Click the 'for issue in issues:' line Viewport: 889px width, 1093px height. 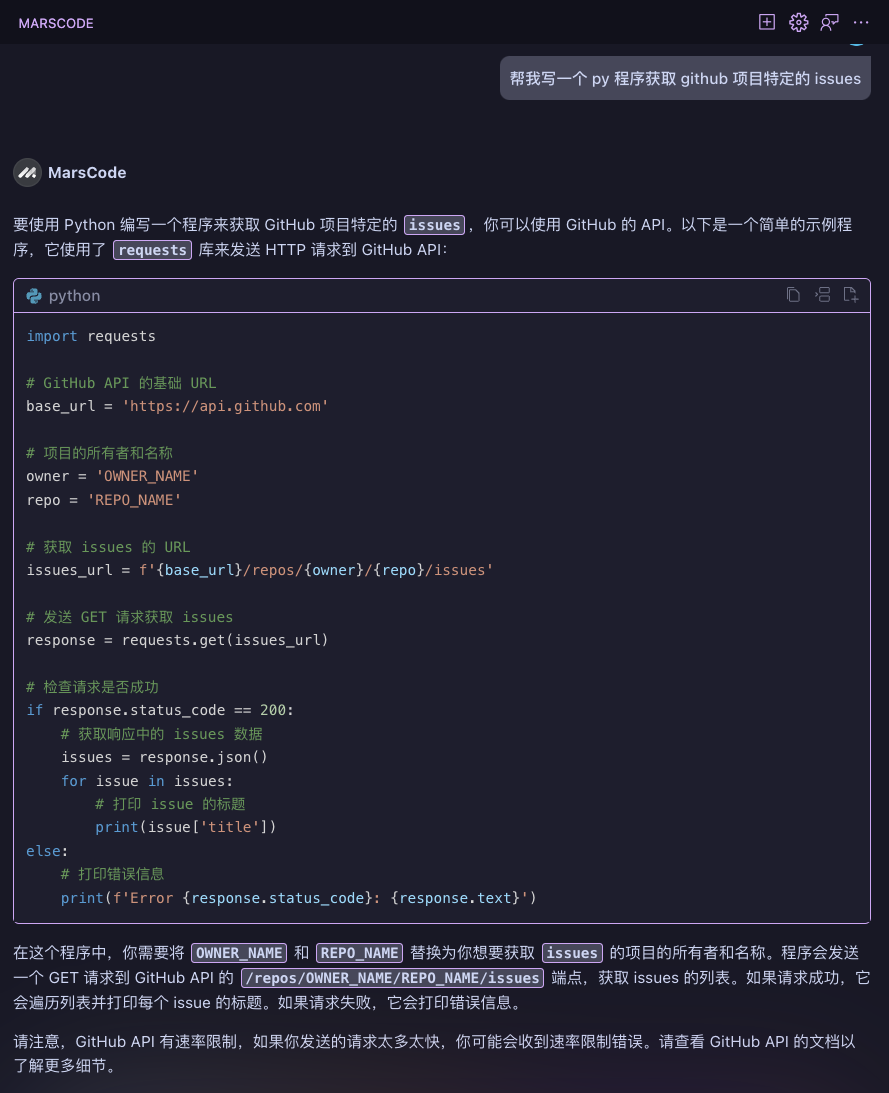click(x=147, y=781)
